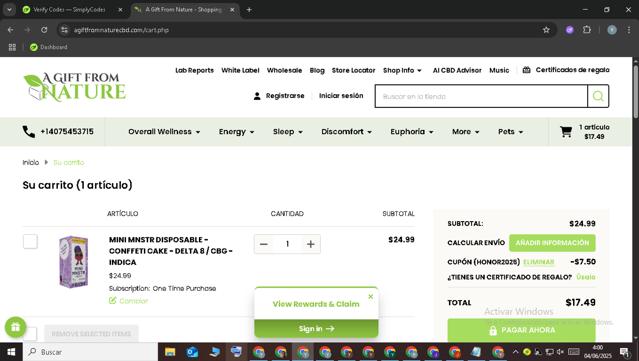The width and height of the screenshot is (639, 361).
Task: Show hidden system tray icons
Action: 516,352
